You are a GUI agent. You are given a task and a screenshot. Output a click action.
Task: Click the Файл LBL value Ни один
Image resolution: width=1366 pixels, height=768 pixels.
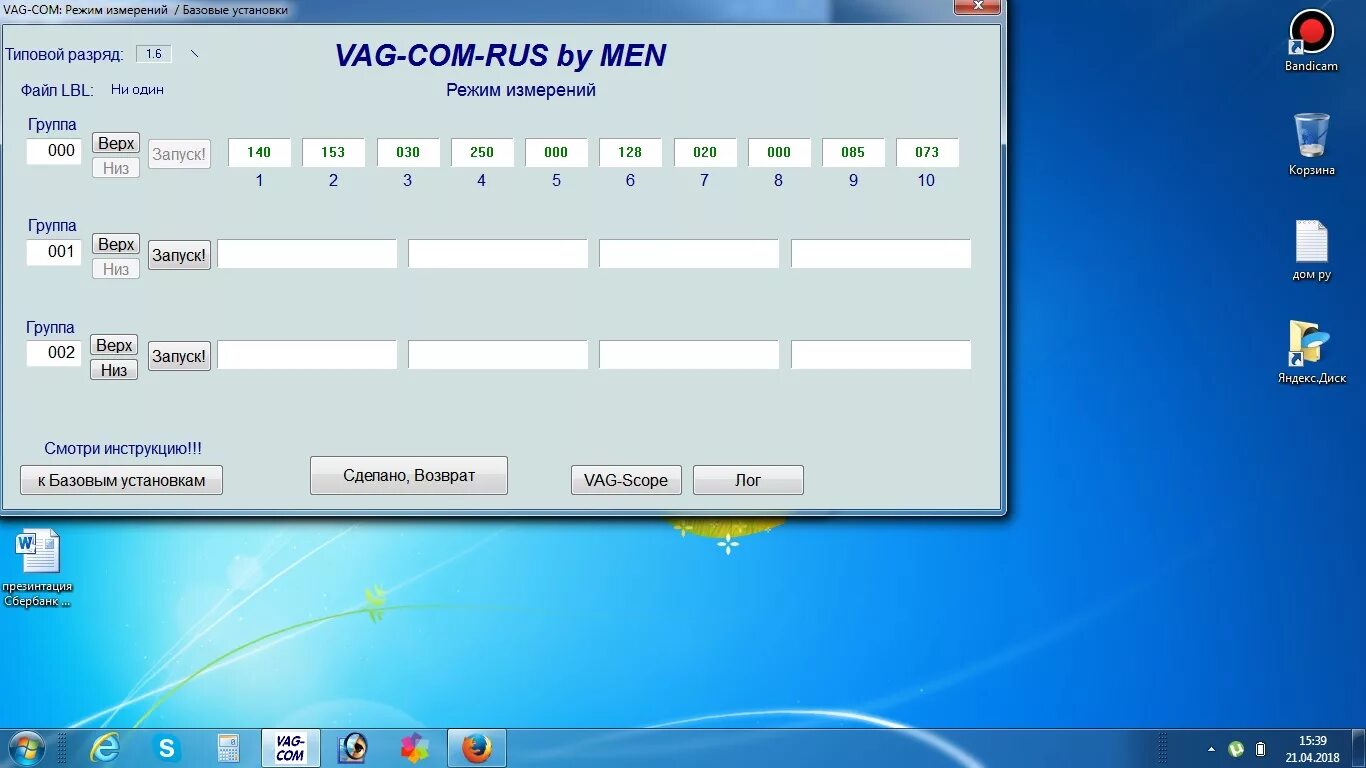[137, 89]
